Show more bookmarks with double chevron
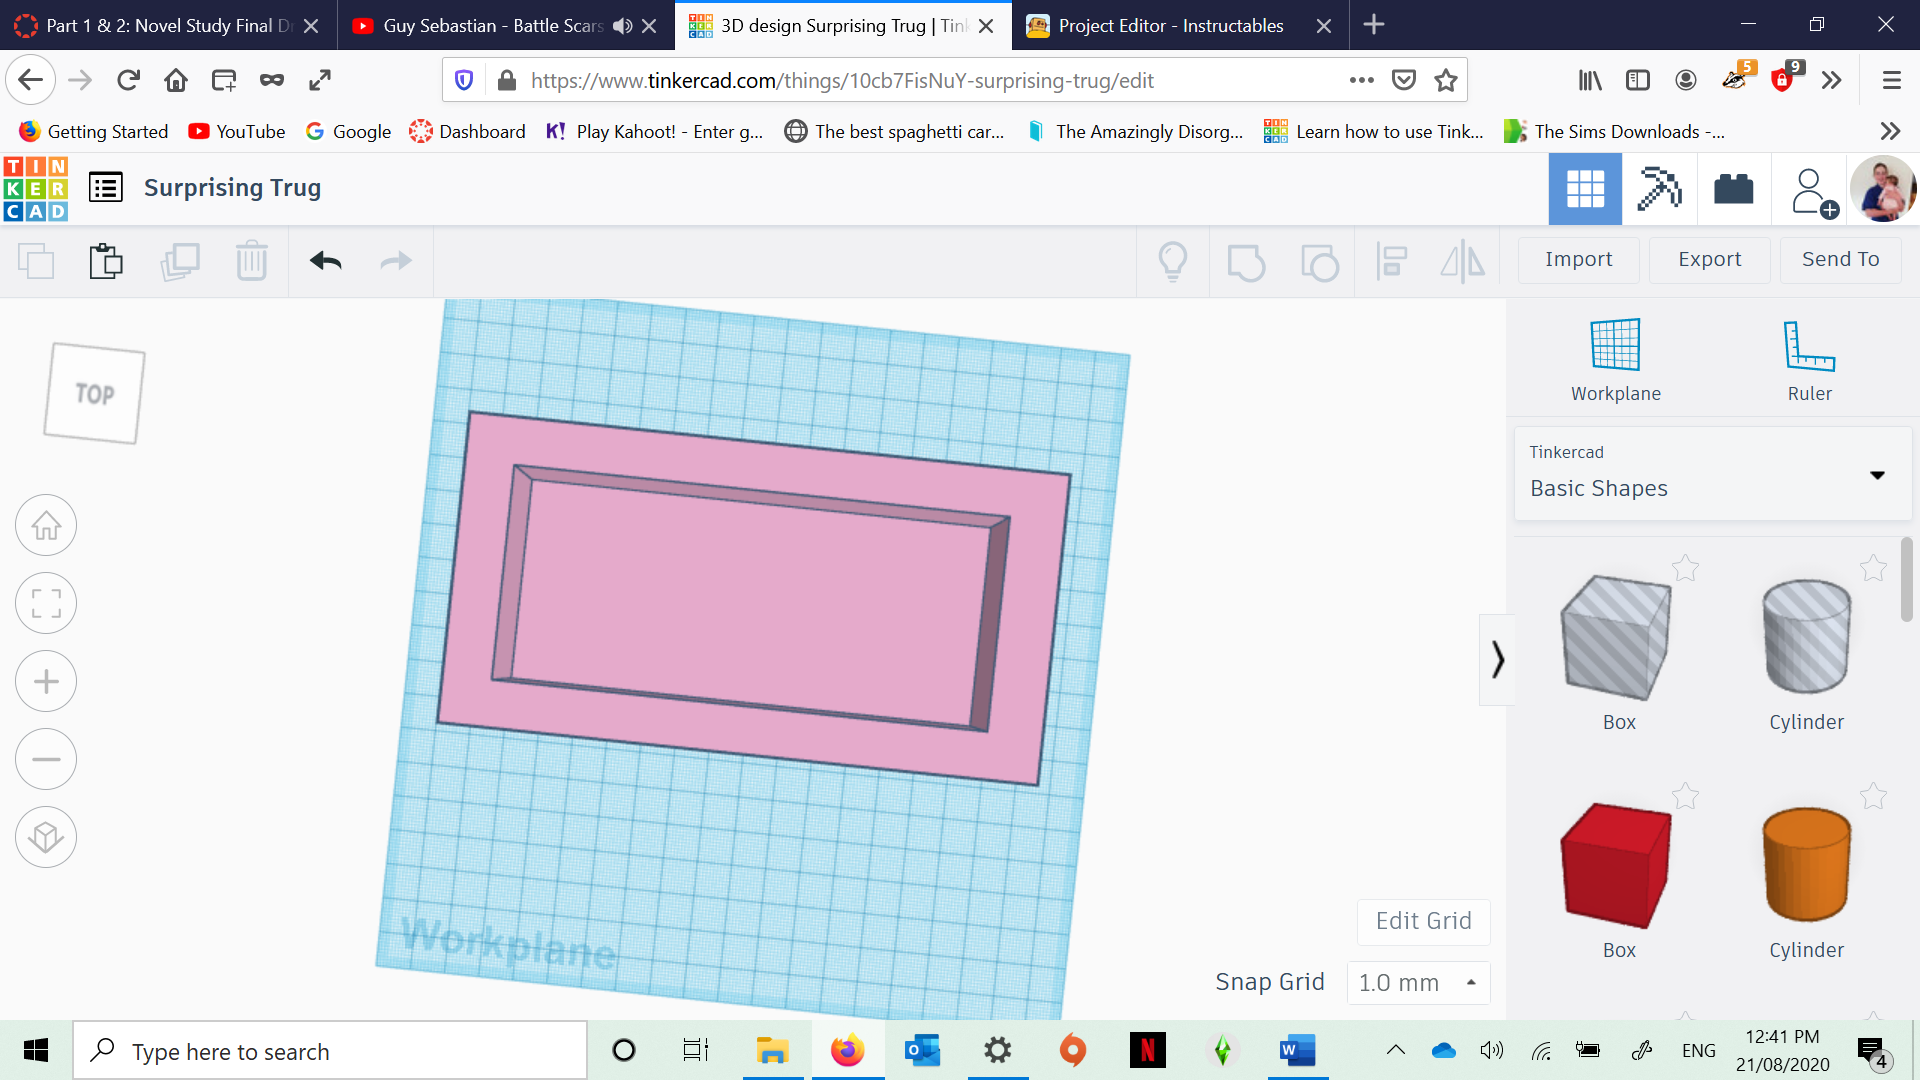This screenshot has width=1920, height=1080. tap(1889, 131)
